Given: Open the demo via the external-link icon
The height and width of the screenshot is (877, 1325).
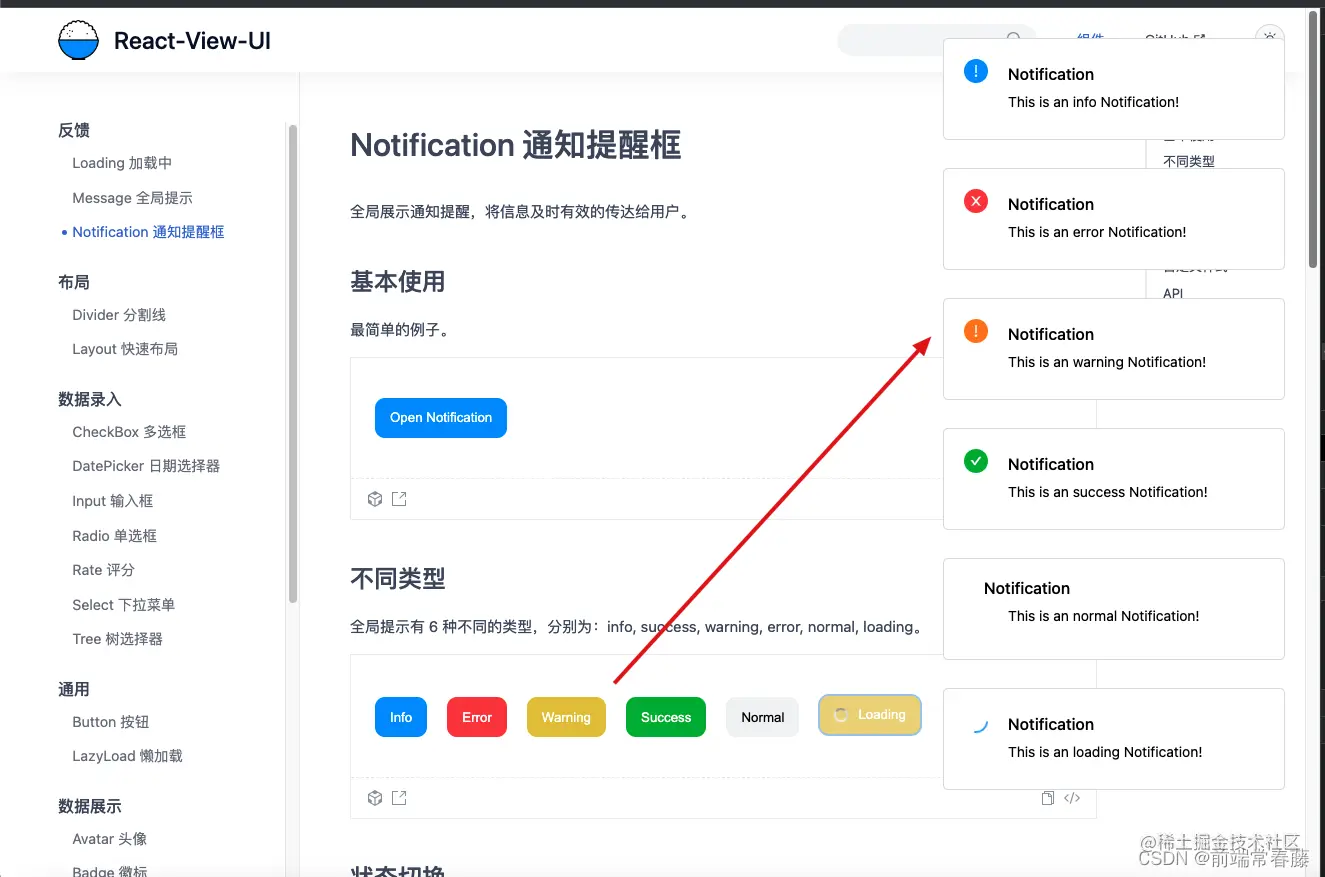Looking at the screenshot, I should point(399,498).
